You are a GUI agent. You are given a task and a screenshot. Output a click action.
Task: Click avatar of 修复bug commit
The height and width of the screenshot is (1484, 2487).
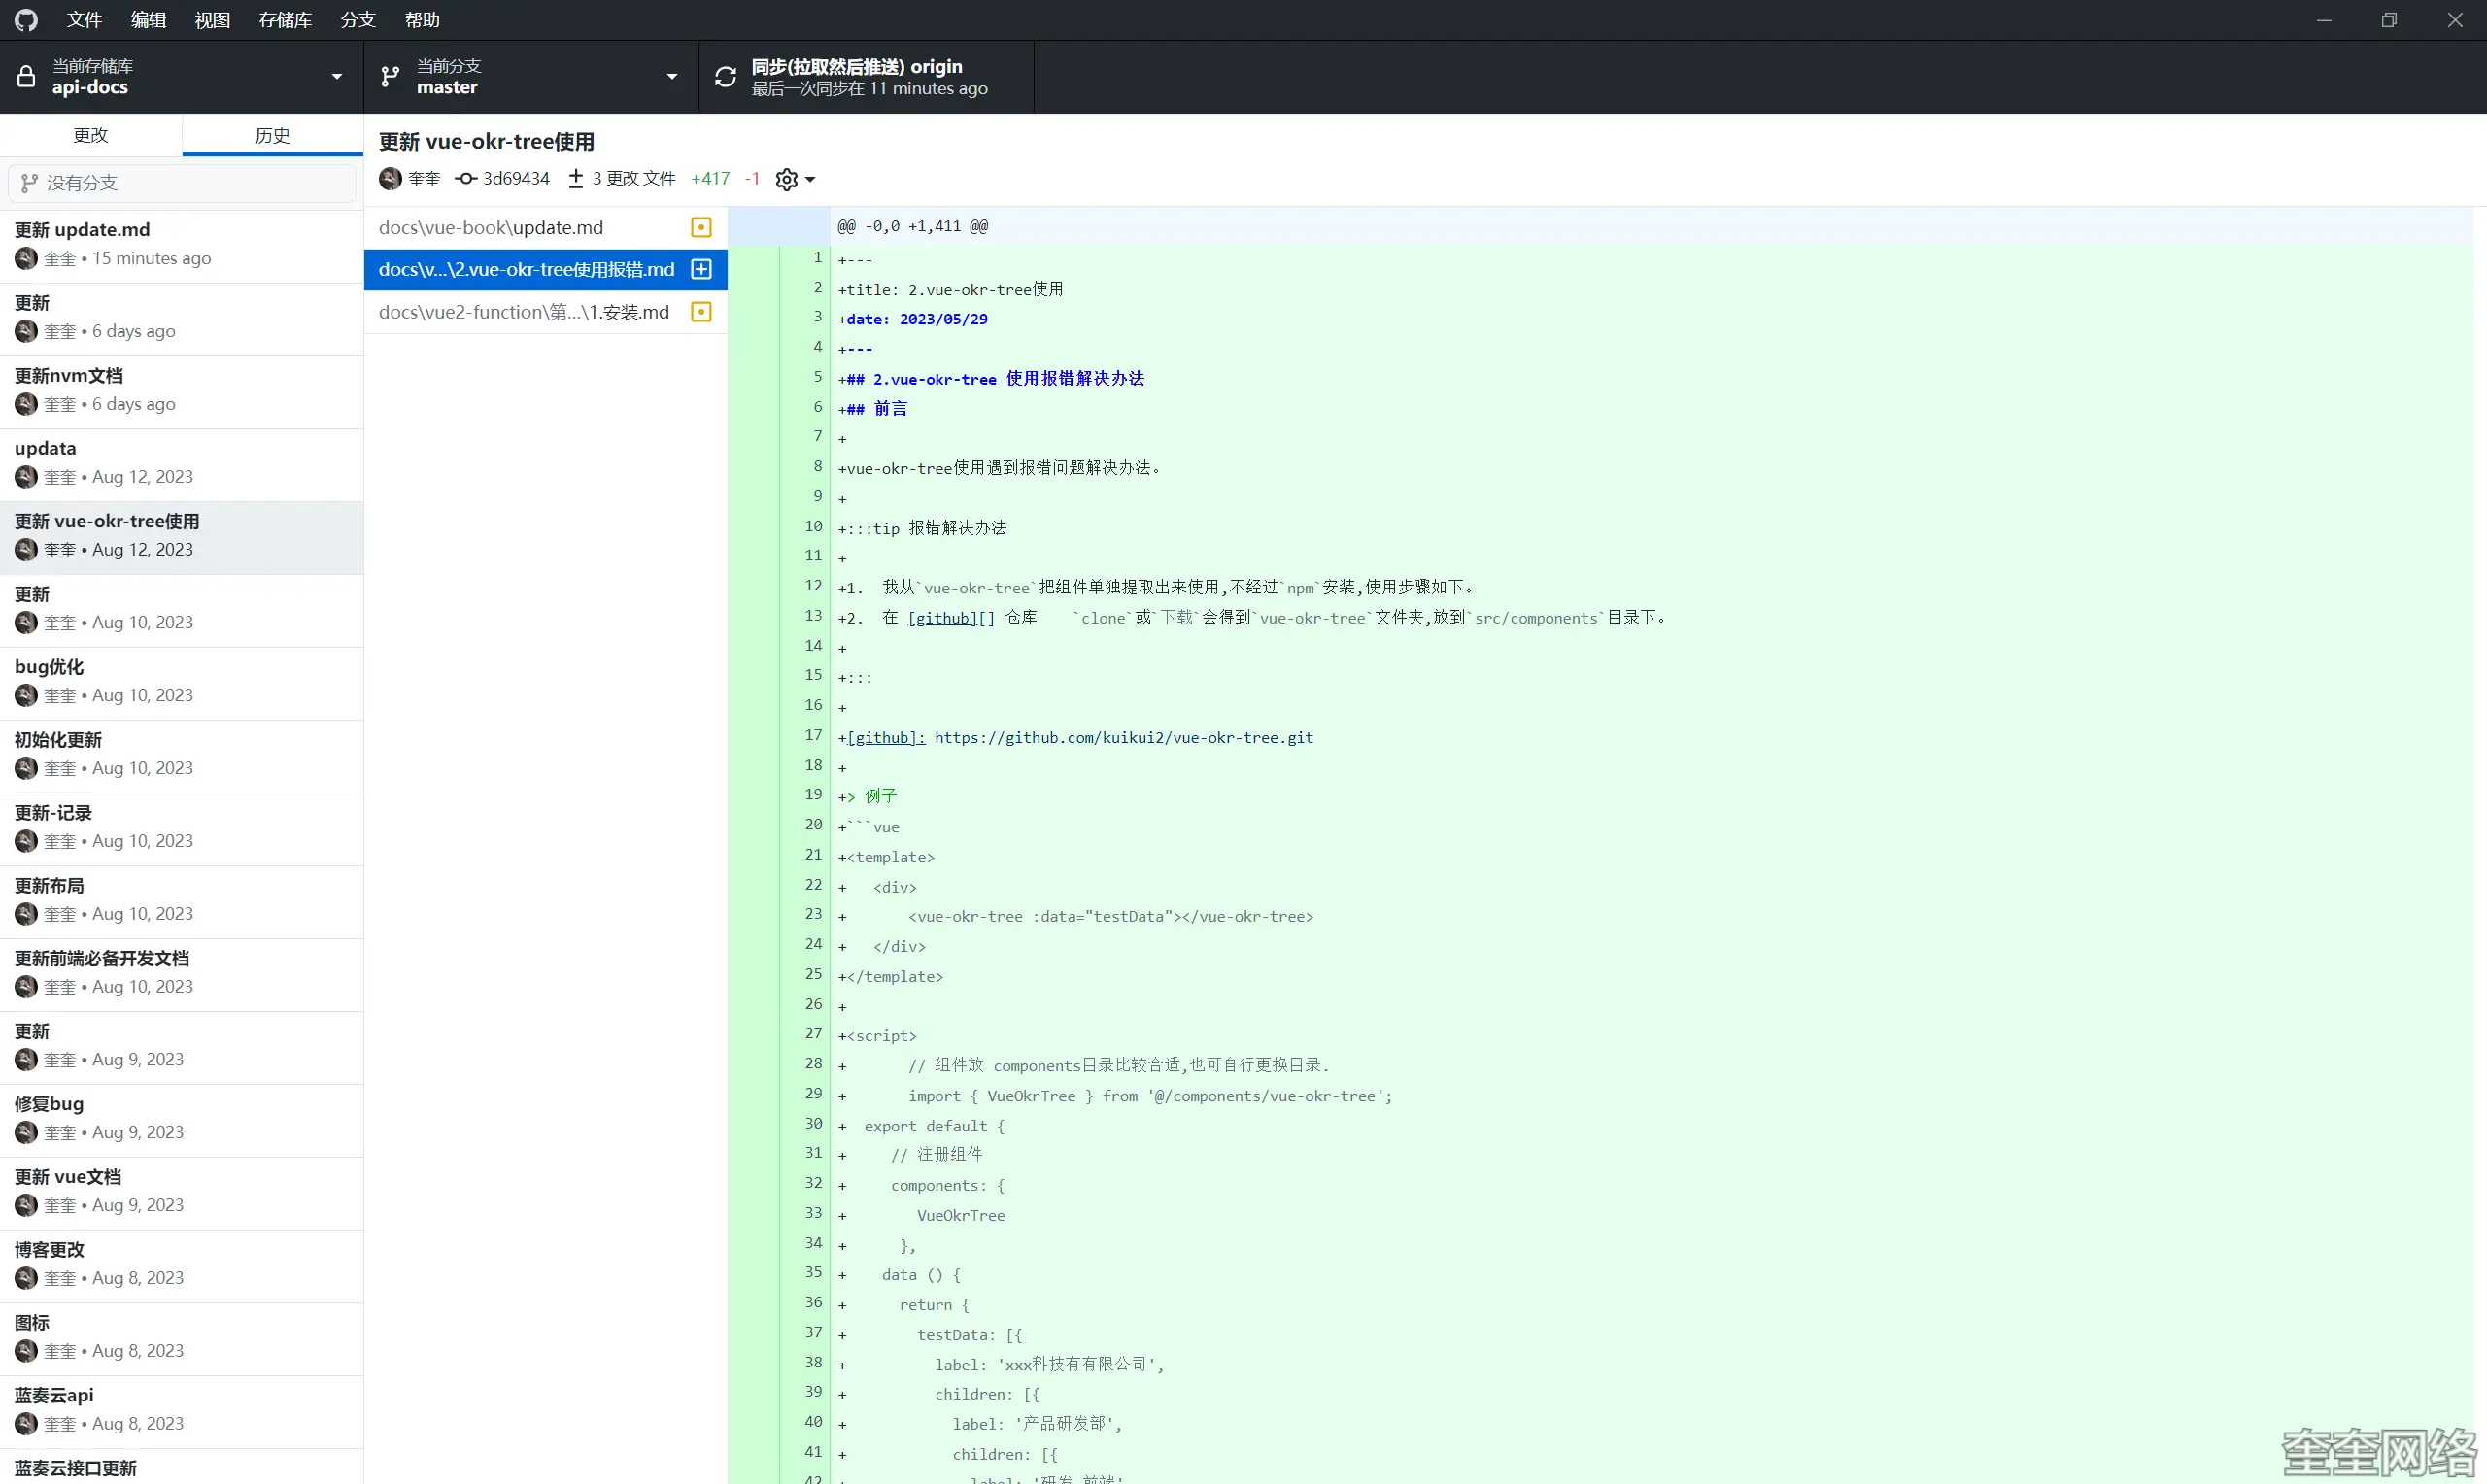point(26,1133)
